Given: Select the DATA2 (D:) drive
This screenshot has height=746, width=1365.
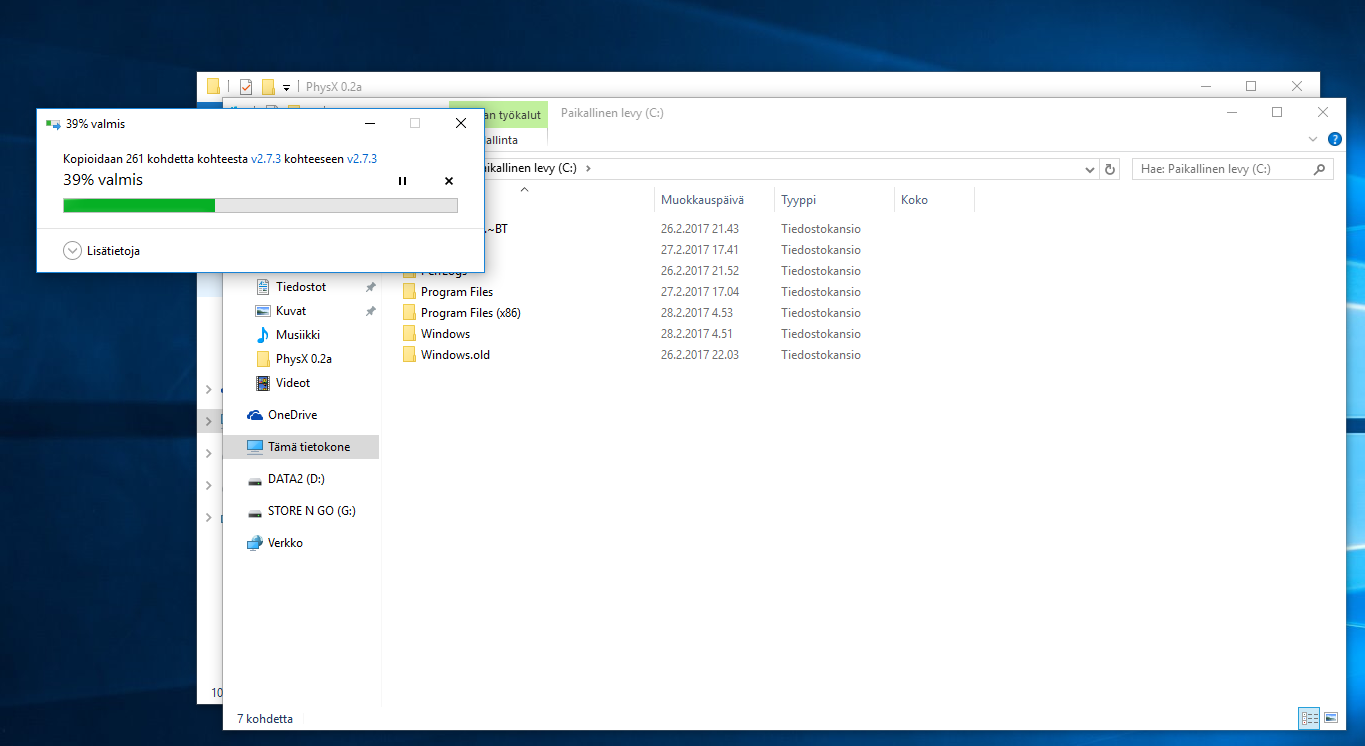Looking at the screenshot, I should (296, 479).
